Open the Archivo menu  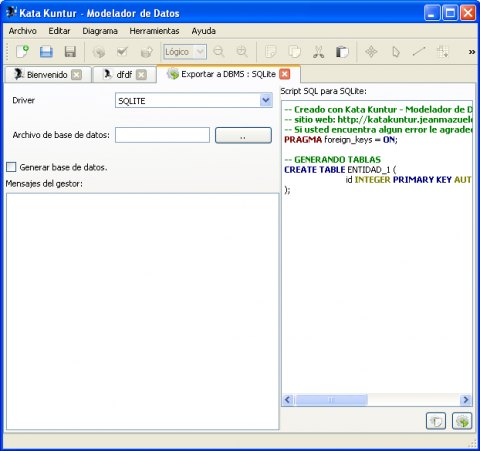(x=23, y=31)
